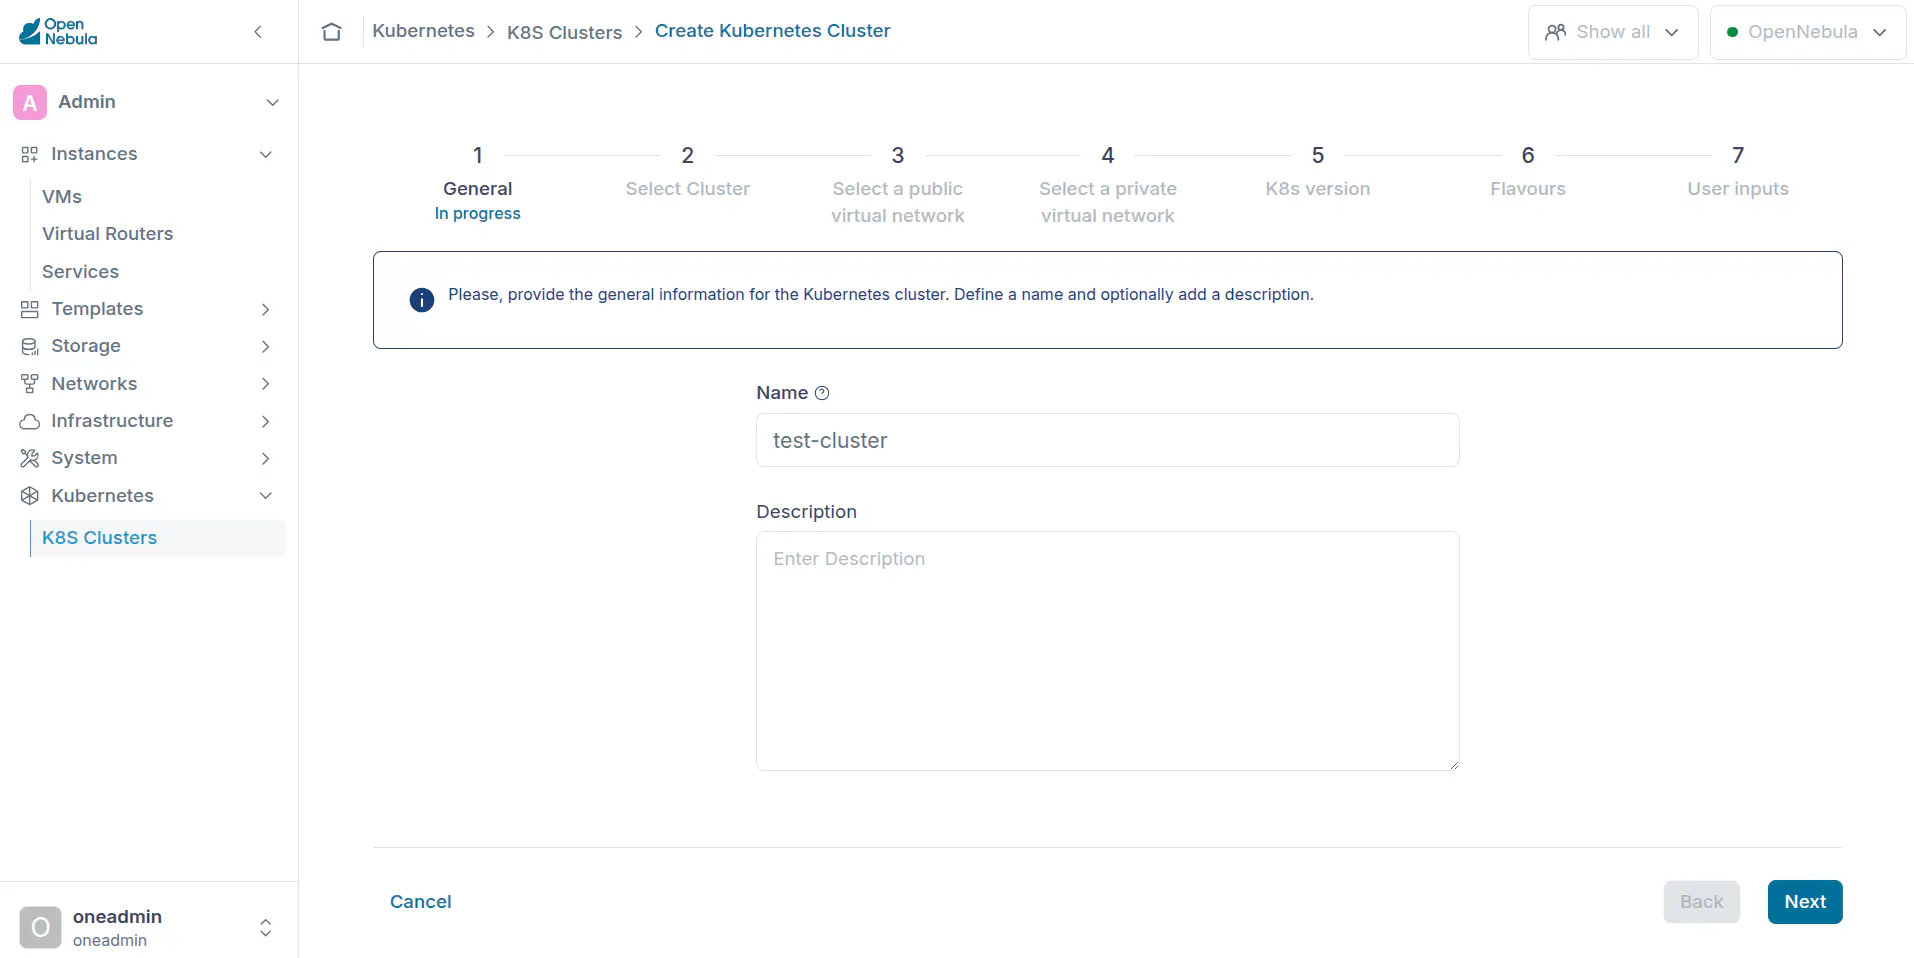Viewport: 1914px width, 958px height.
Task: Click the Kubernetes wheel icon
Action: [x=30, y=496]
